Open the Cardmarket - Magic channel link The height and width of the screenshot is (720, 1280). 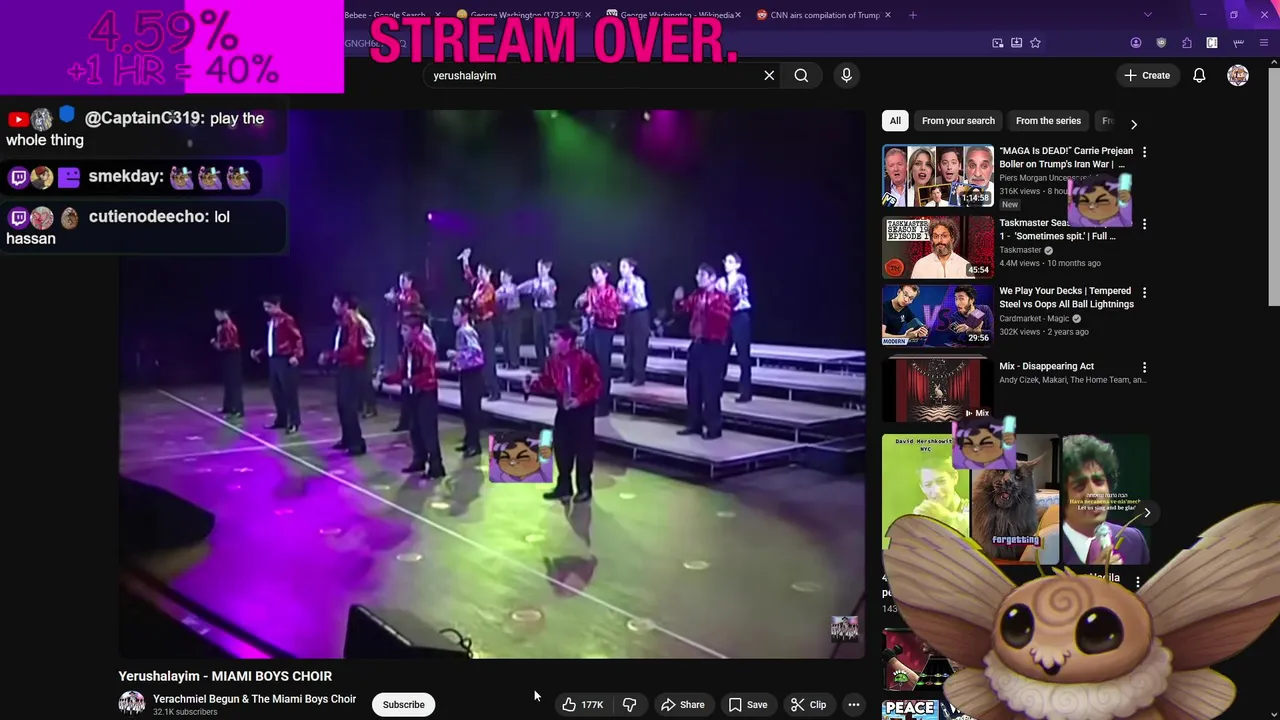coord(1034,318)
